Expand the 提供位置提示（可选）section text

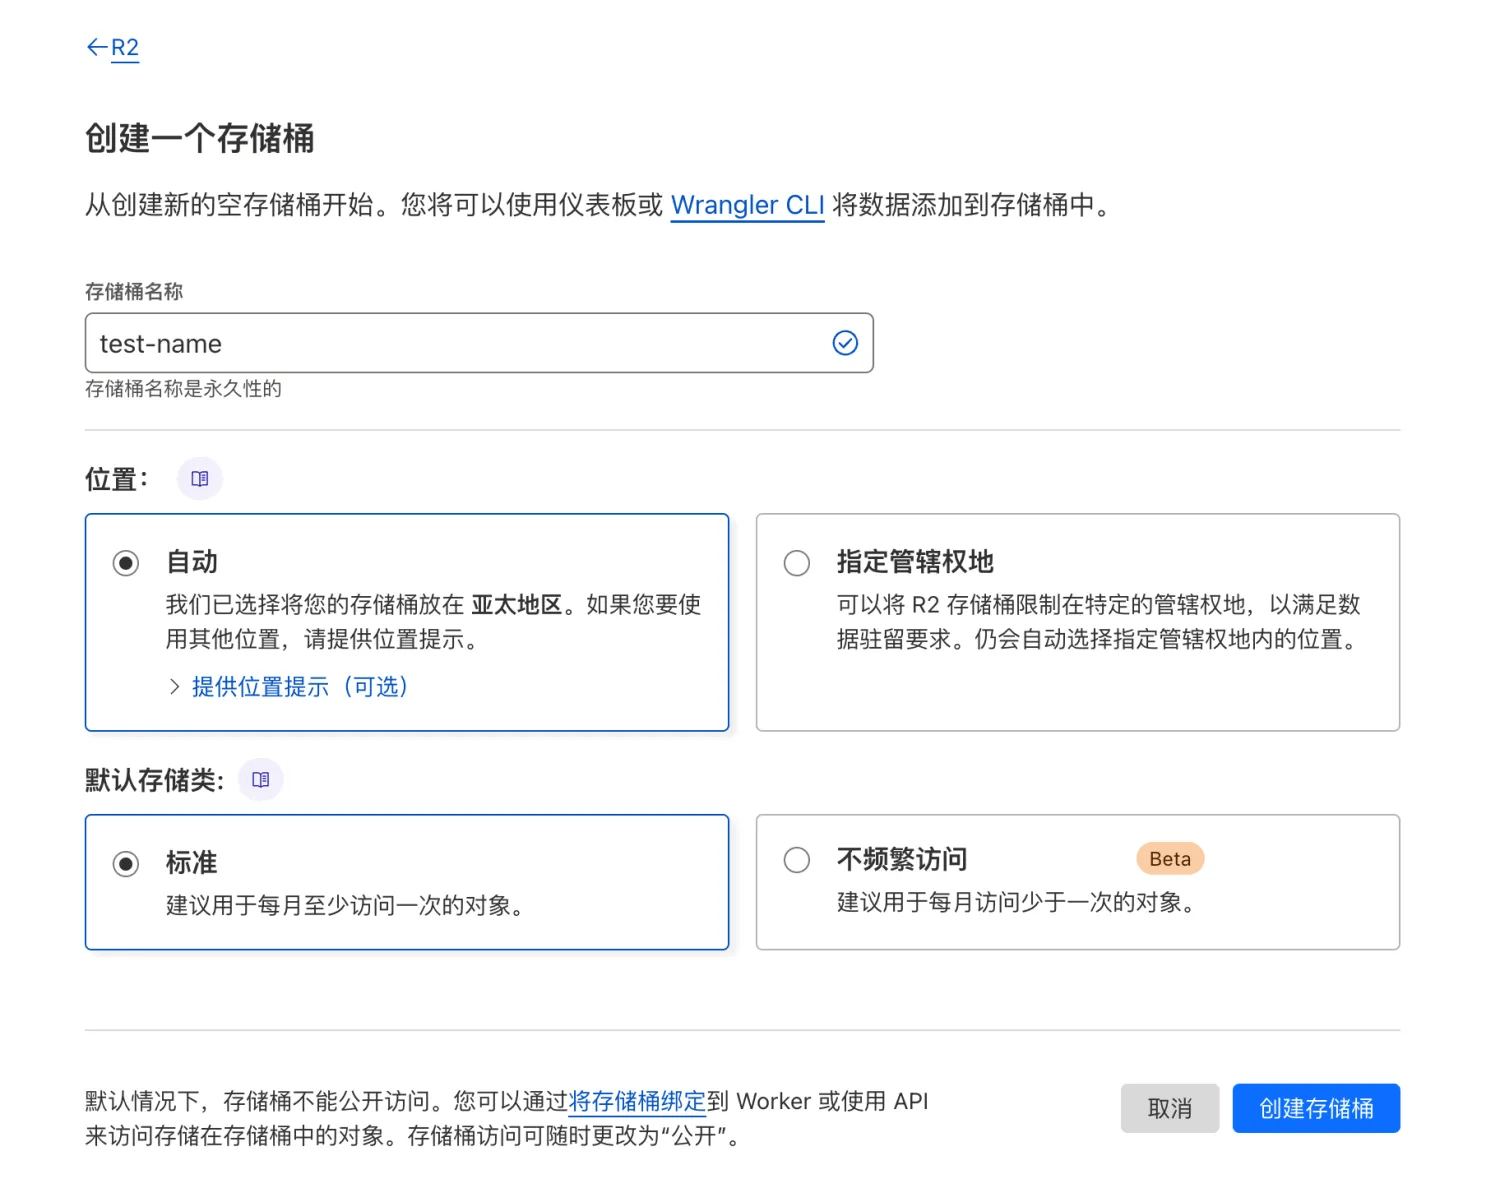[x=300, y=687]
